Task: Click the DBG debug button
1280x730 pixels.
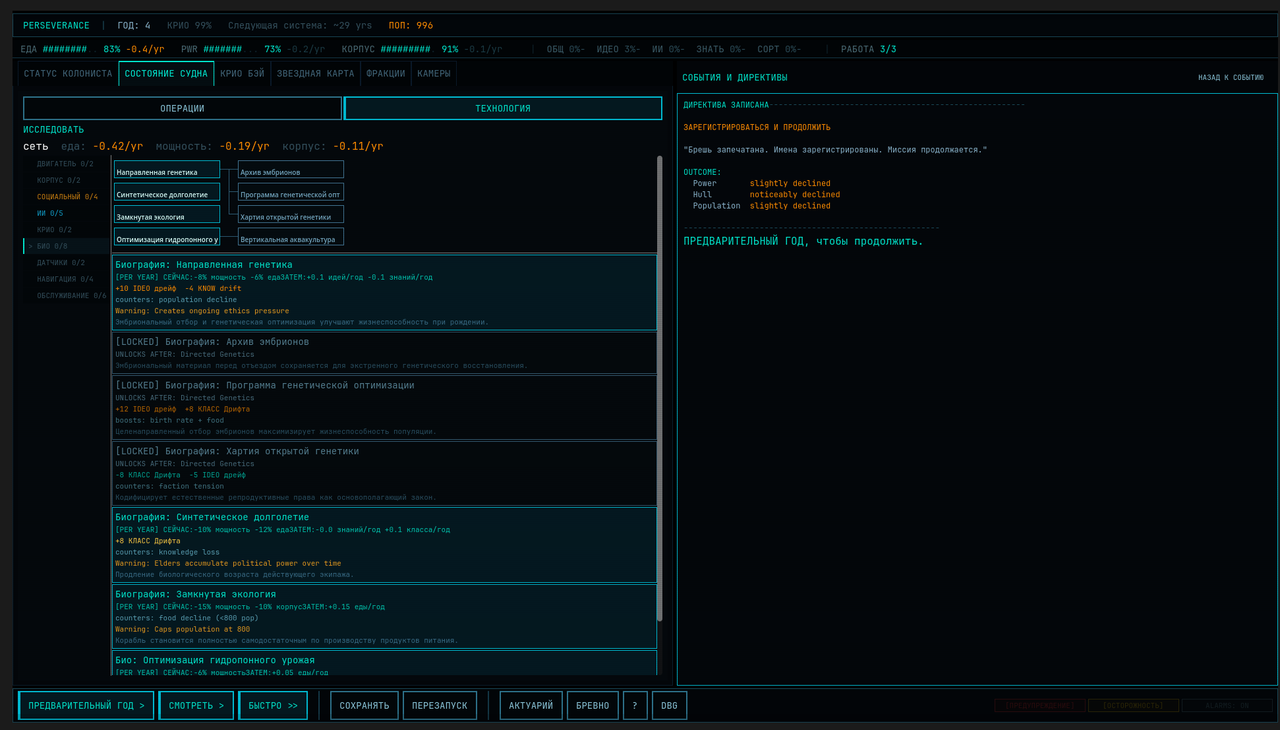Action: [x=669, y=705]
